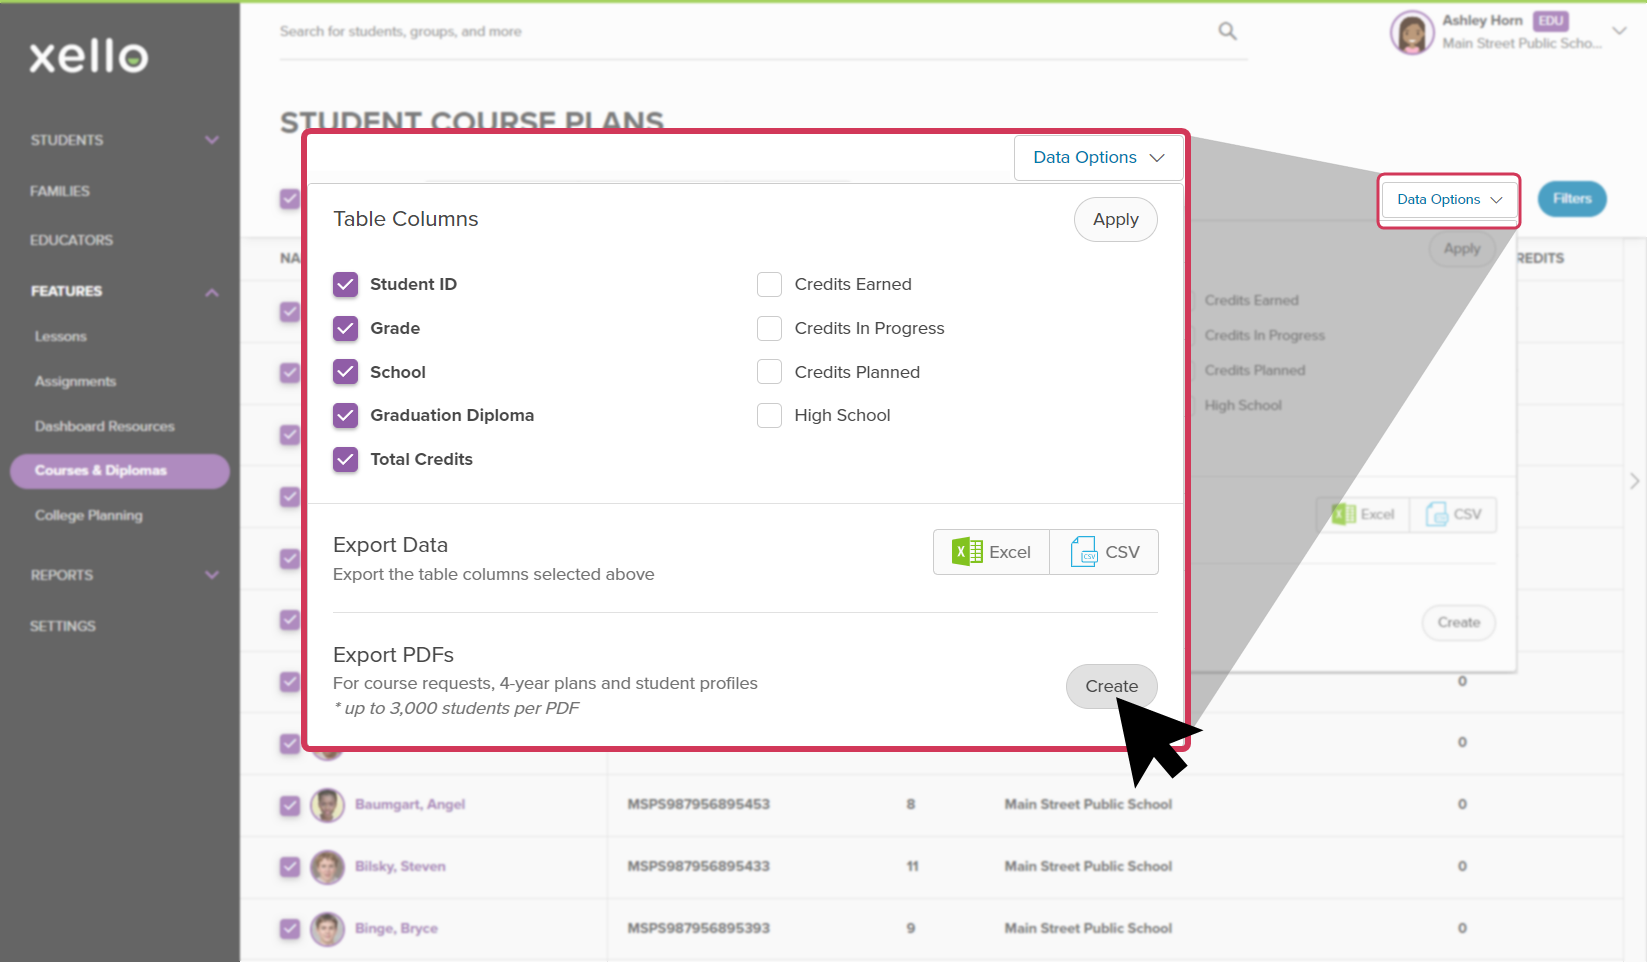1647x962 pixels.
Task: Deselect Bilsky, Steven row checkbox
Action: coord(290,867)
